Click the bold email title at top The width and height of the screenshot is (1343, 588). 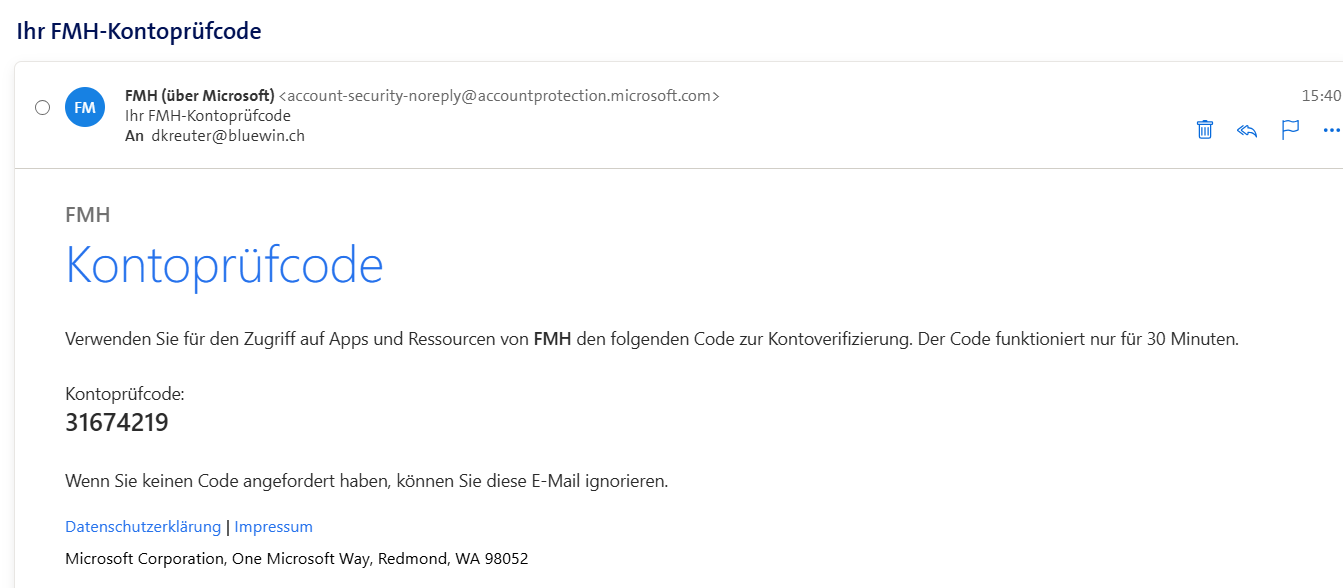pos(139,31)
